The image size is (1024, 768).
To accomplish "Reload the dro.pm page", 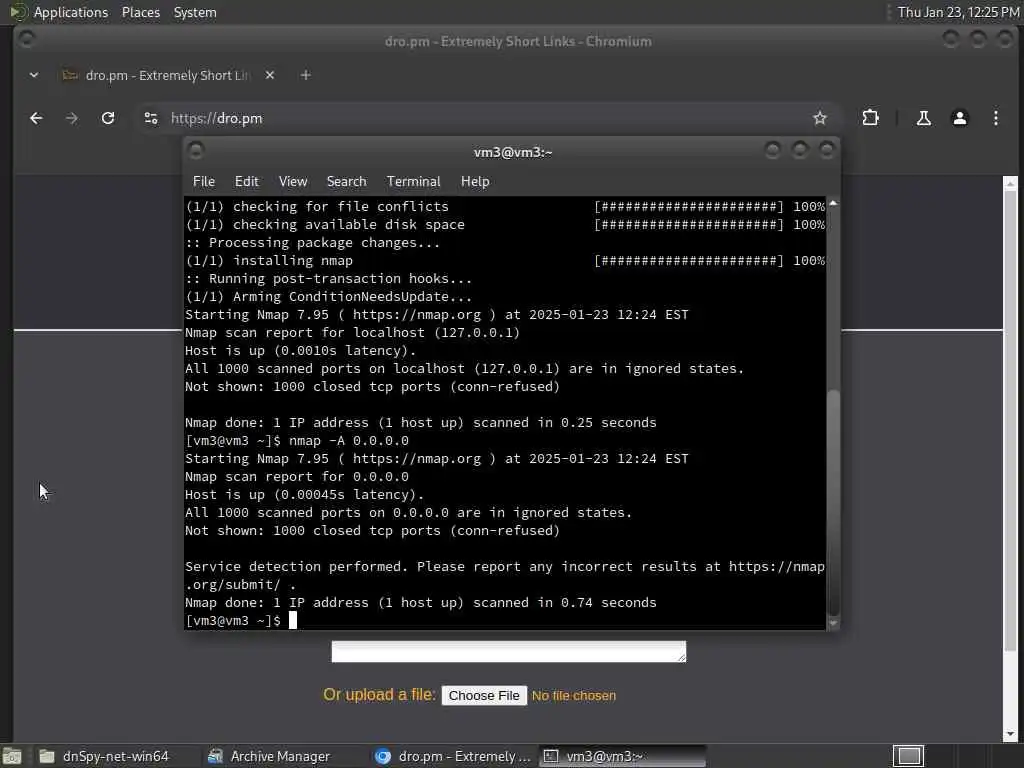I will (108, 118).
